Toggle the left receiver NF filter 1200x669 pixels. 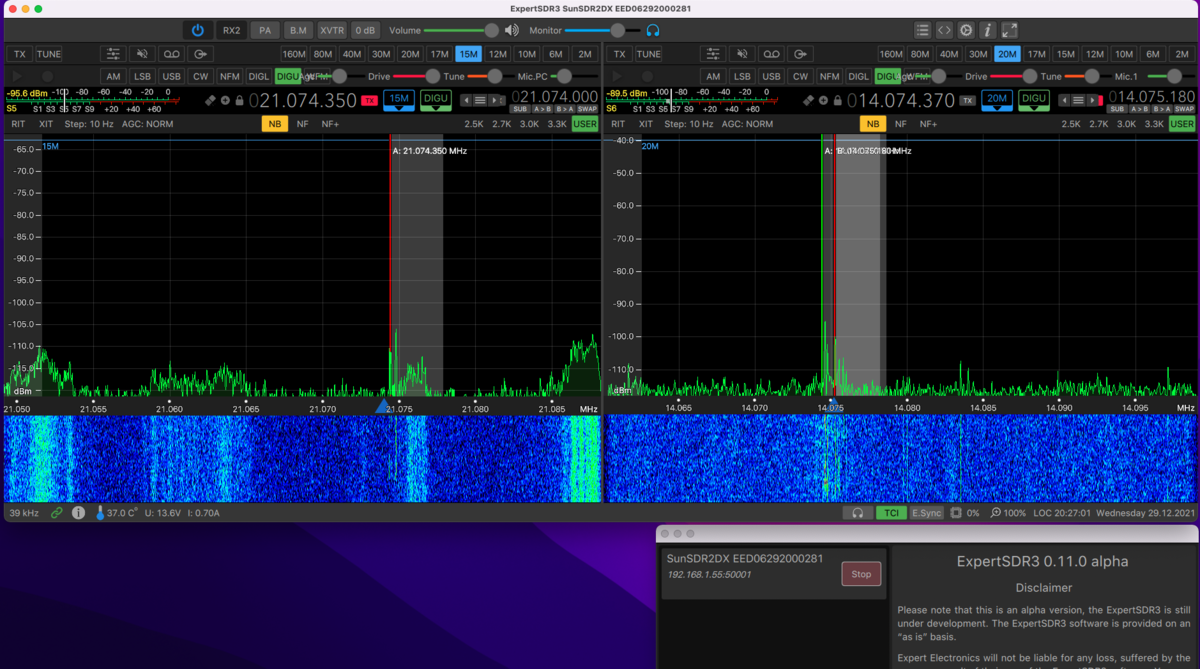tap(302, 124)
